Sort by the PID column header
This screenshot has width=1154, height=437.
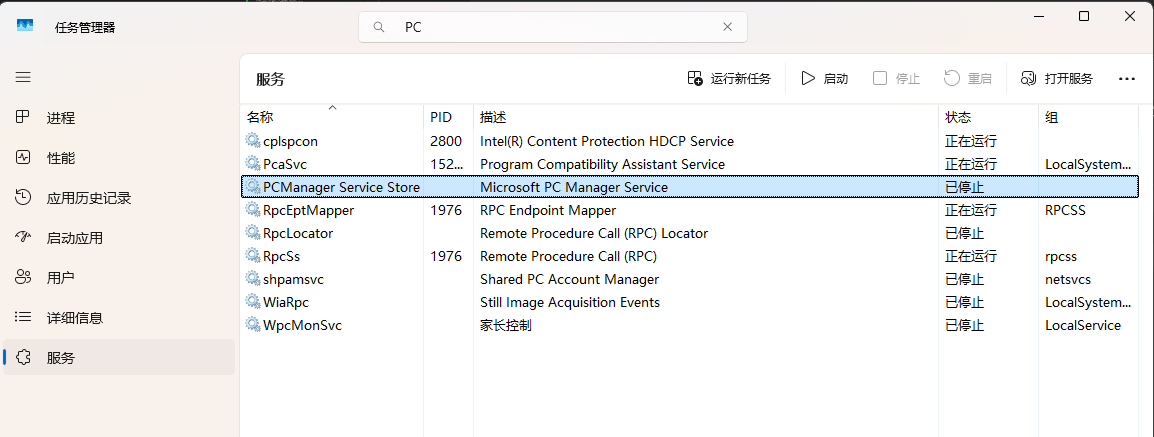[x=441, y=117]
